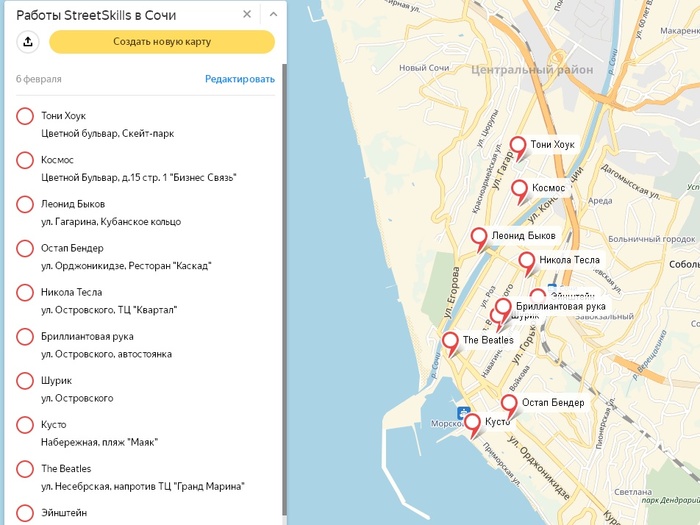Open The Beatles list entry title

point(66,469)
